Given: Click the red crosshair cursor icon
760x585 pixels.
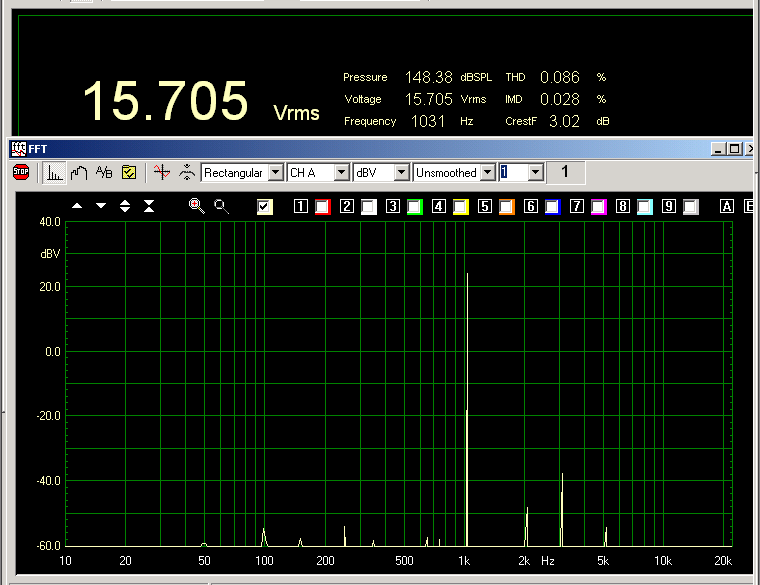Looking at the screenshot, I should 162,173.
